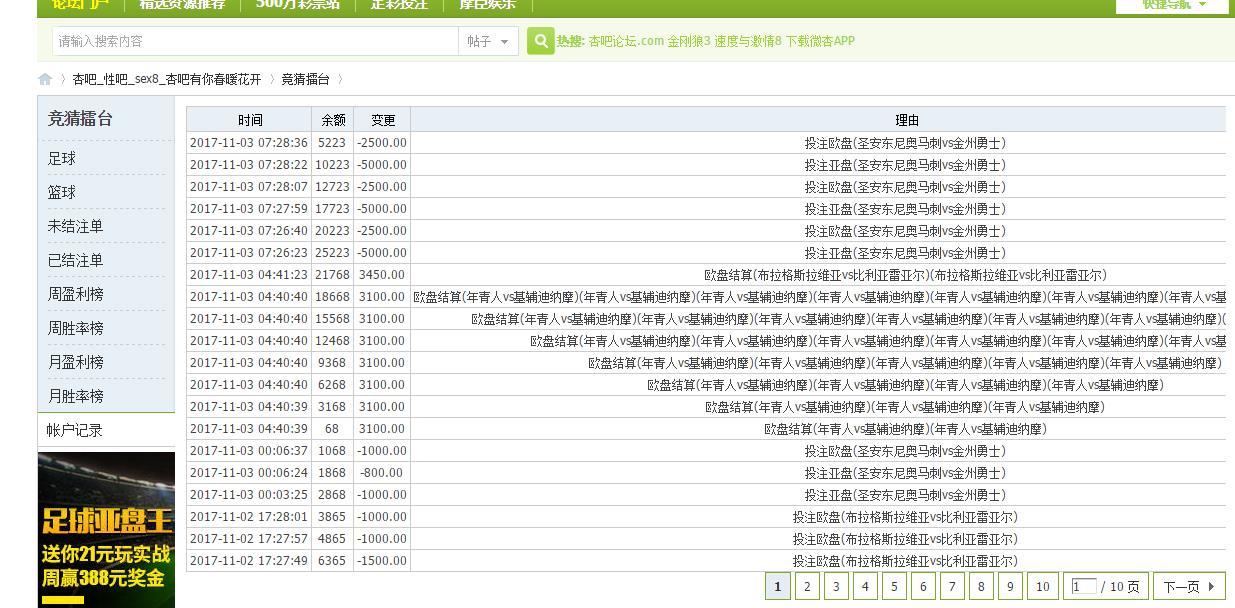
Task: Open the 帖子 search type dropdown
Action: (489, 41)
